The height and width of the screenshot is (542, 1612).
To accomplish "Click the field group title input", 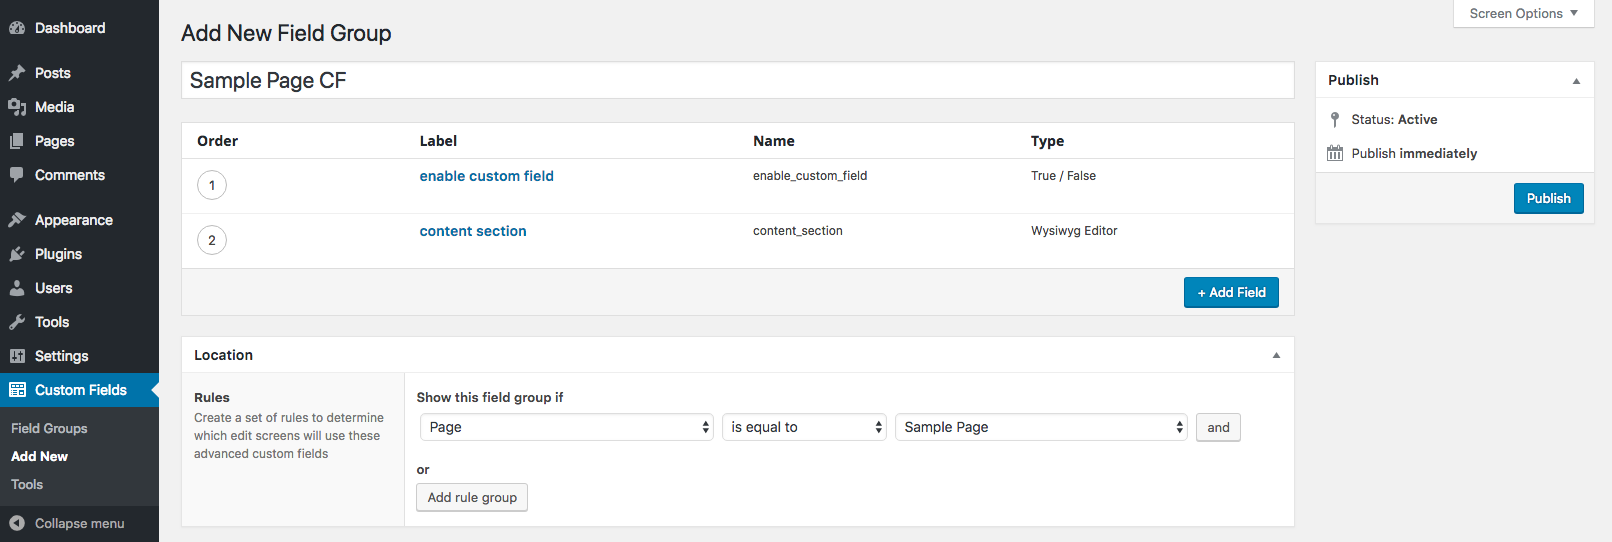I will (737, 80).
